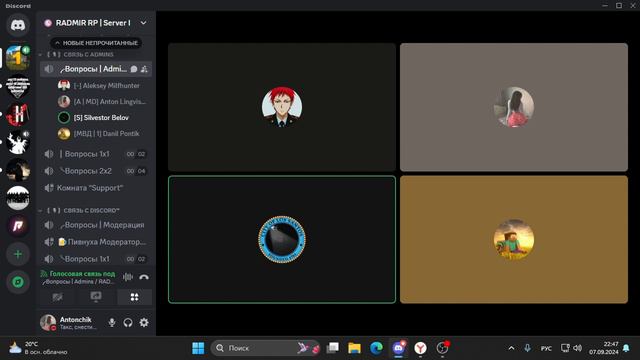
Task: Click taskbar Поиск search box
Action: (x=264, y=348)
